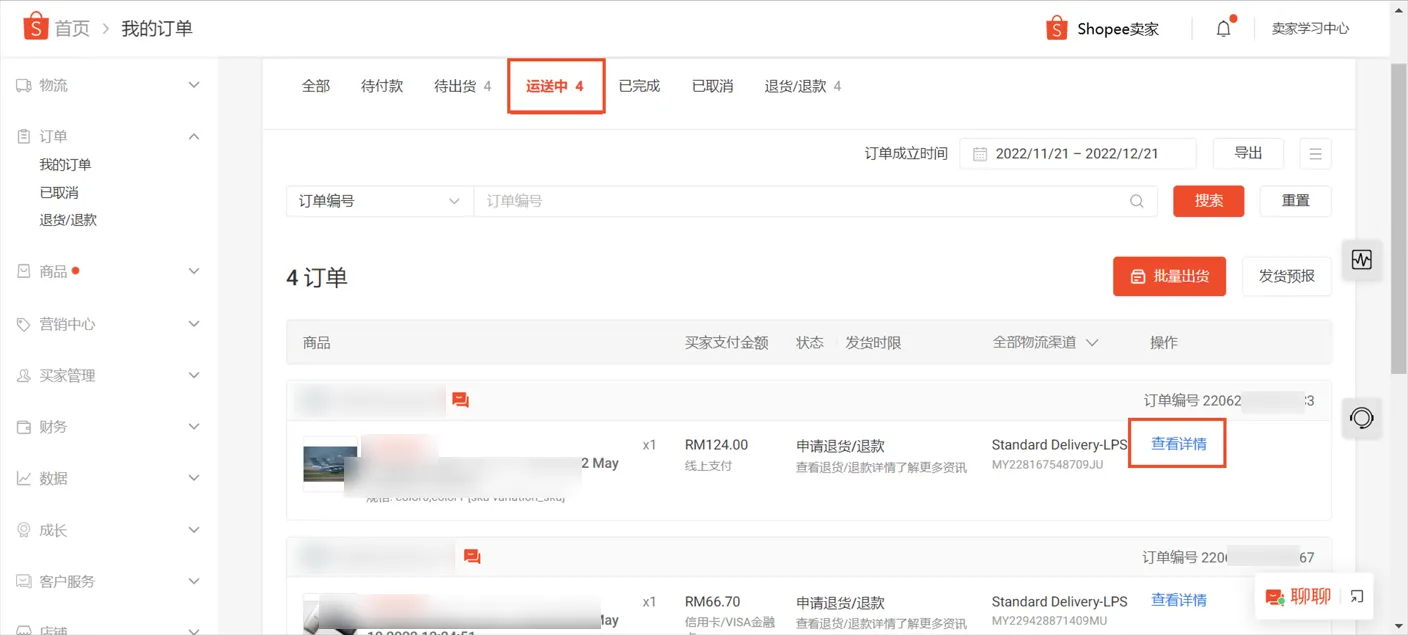Click the calendar icon in date range field

coord(978,153)
